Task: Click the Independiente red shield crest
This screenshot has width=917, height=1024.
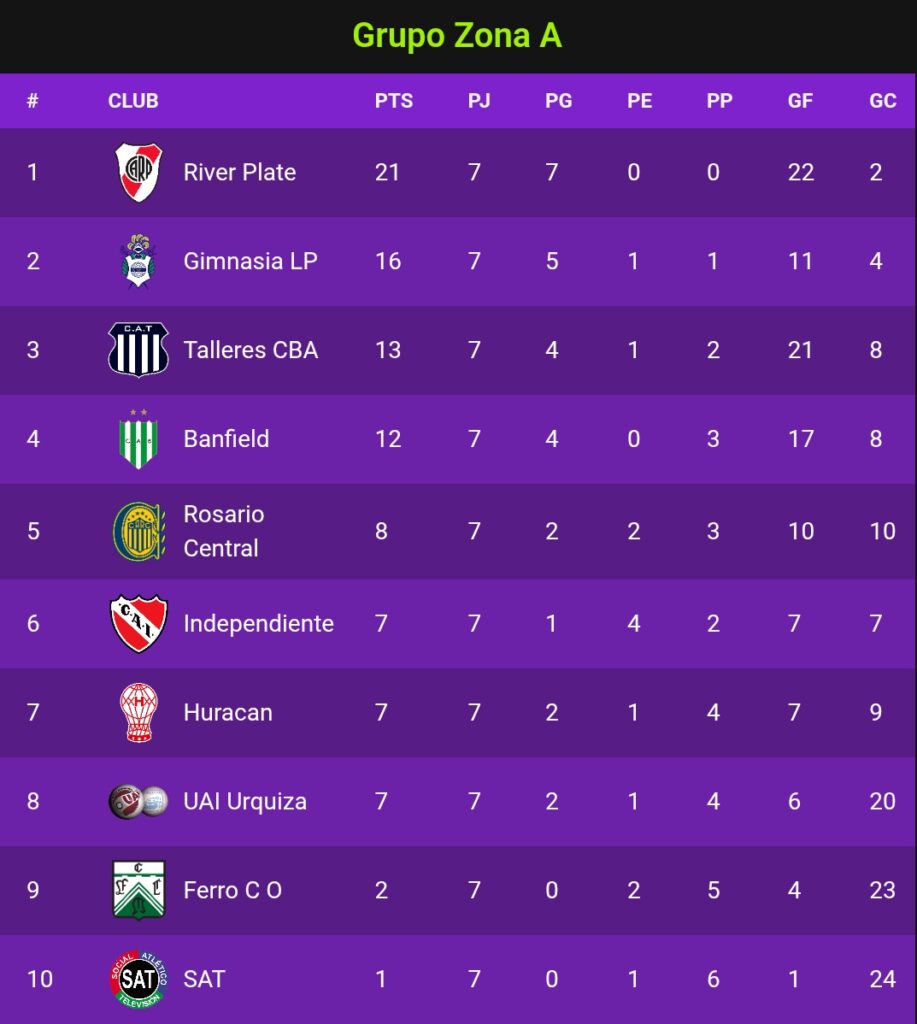Action: (x=138, y=624)
